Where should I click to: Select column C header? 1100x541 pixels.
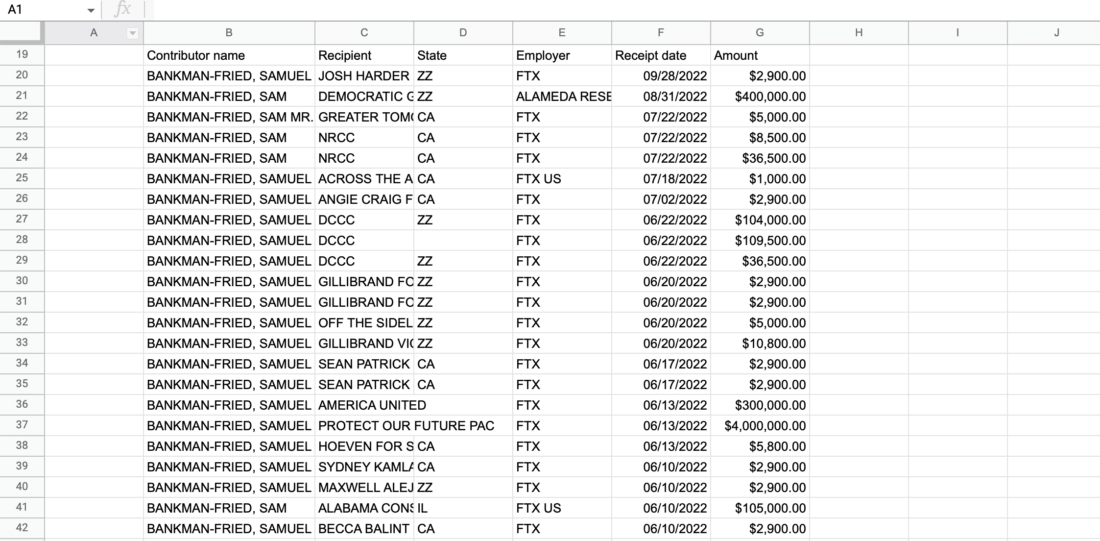pos(364,33)
